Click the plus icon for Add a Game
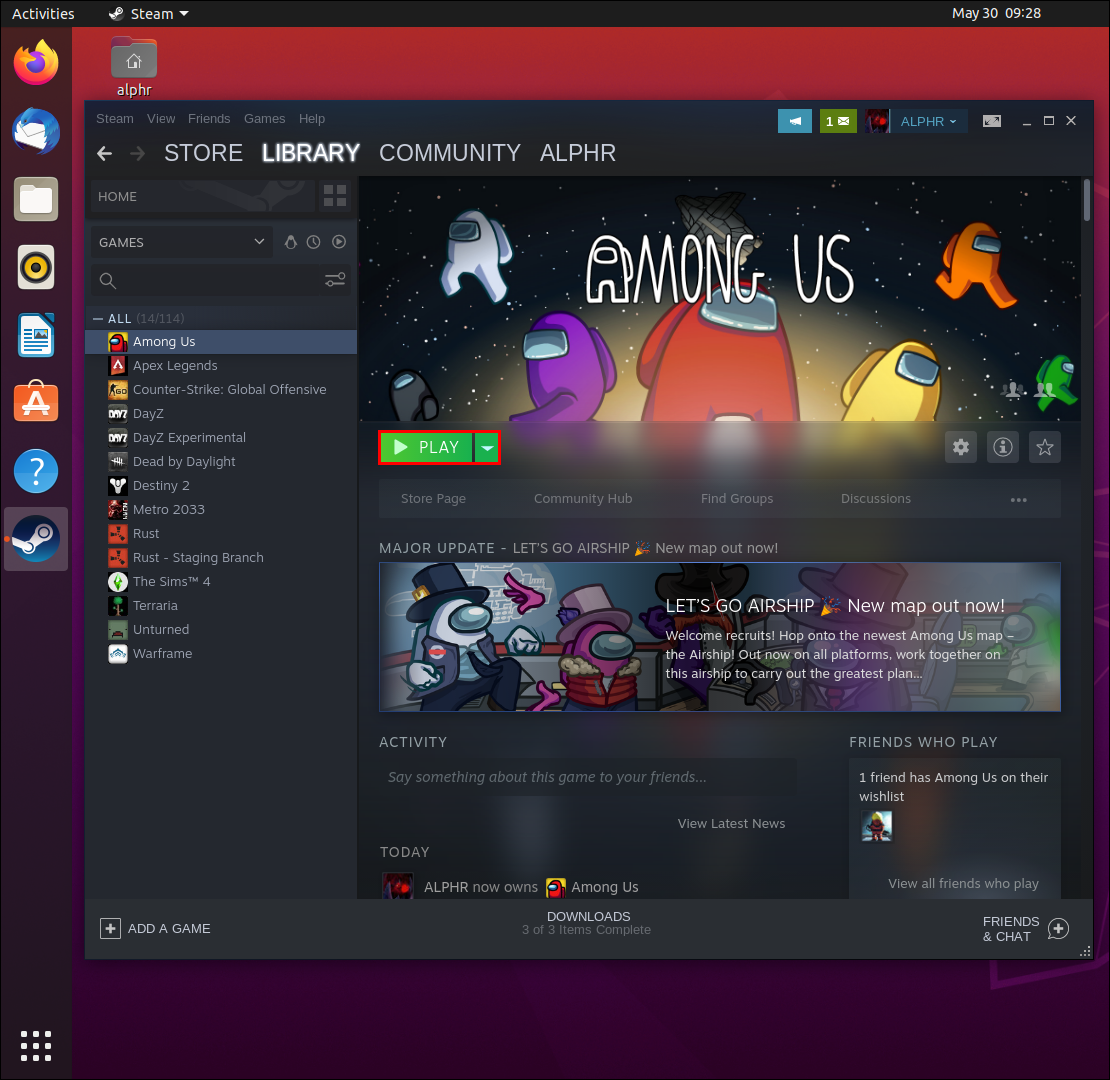The image size is (1110, 1080). (110, 929)
